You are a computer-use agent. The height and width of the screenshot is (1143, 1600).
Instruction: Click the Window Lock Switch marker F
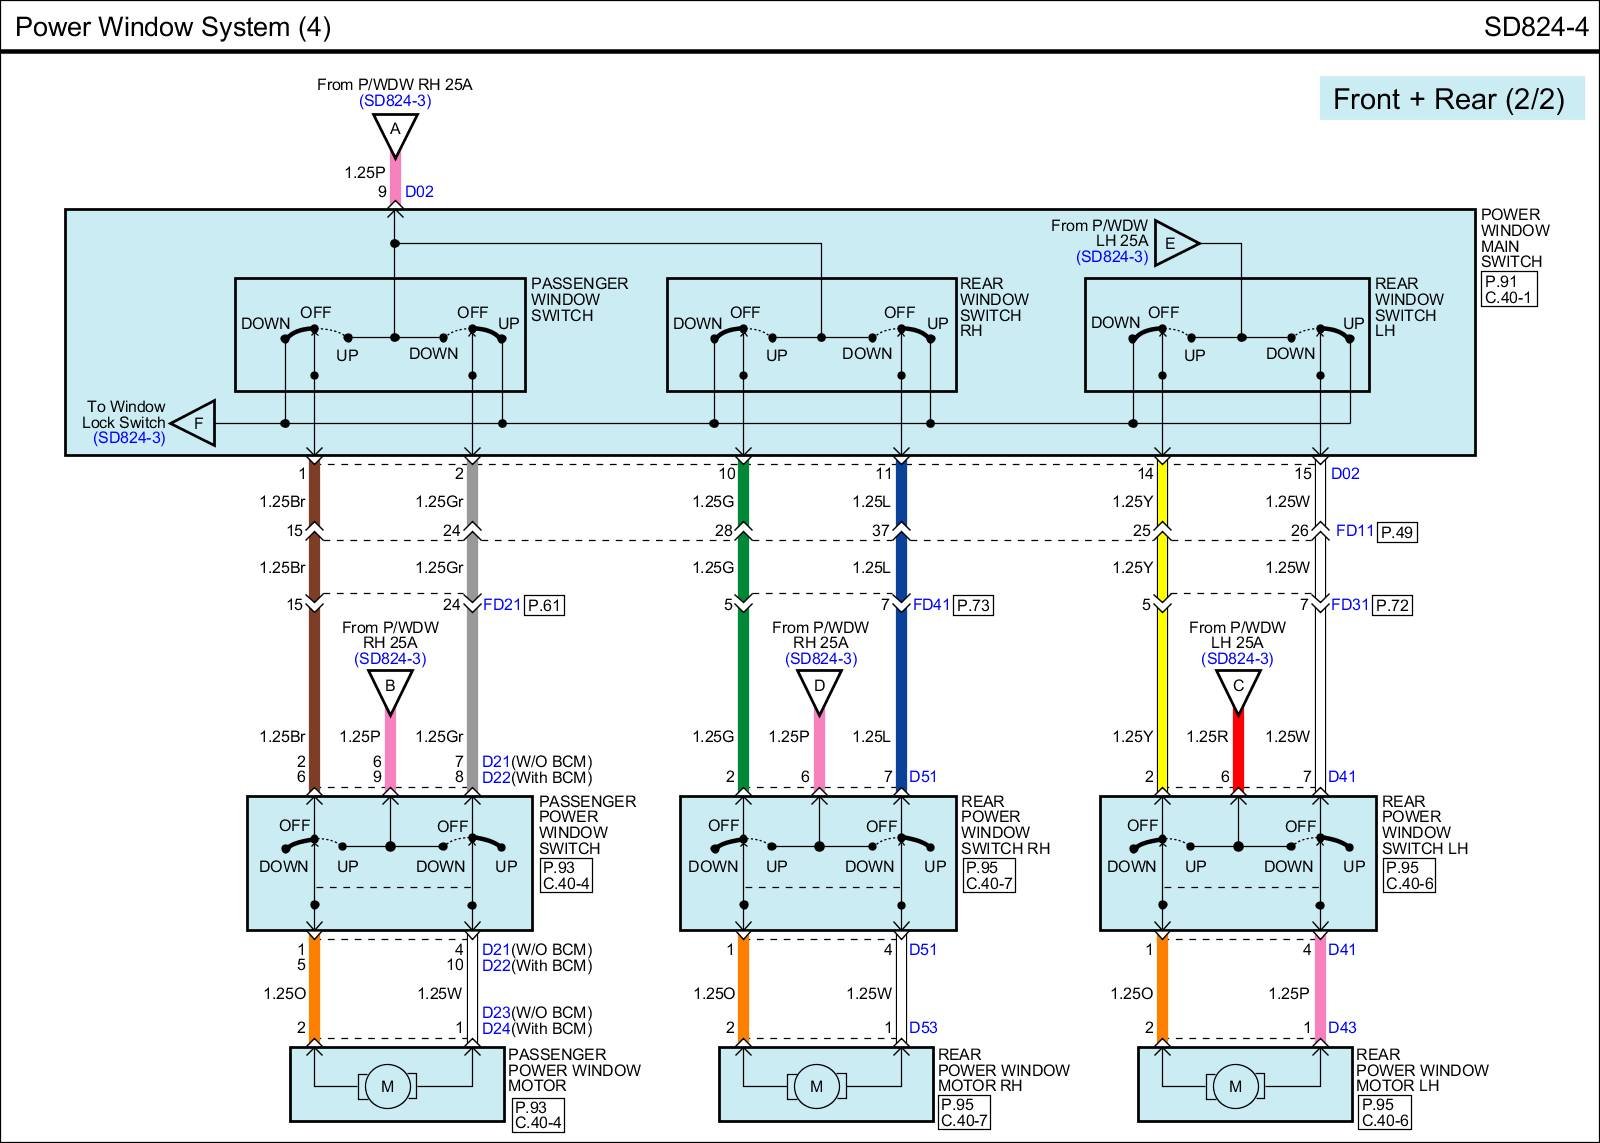[x=195, y=423]
